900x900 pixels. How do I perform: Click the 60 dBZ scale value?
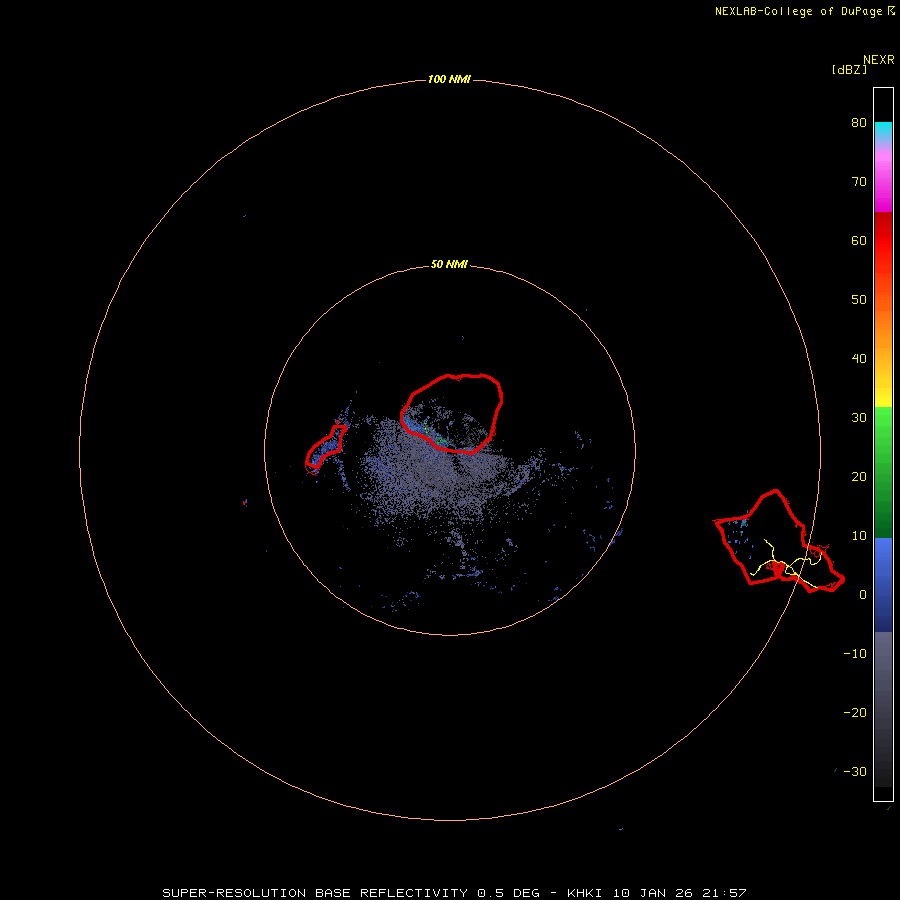tap(859, 240)
